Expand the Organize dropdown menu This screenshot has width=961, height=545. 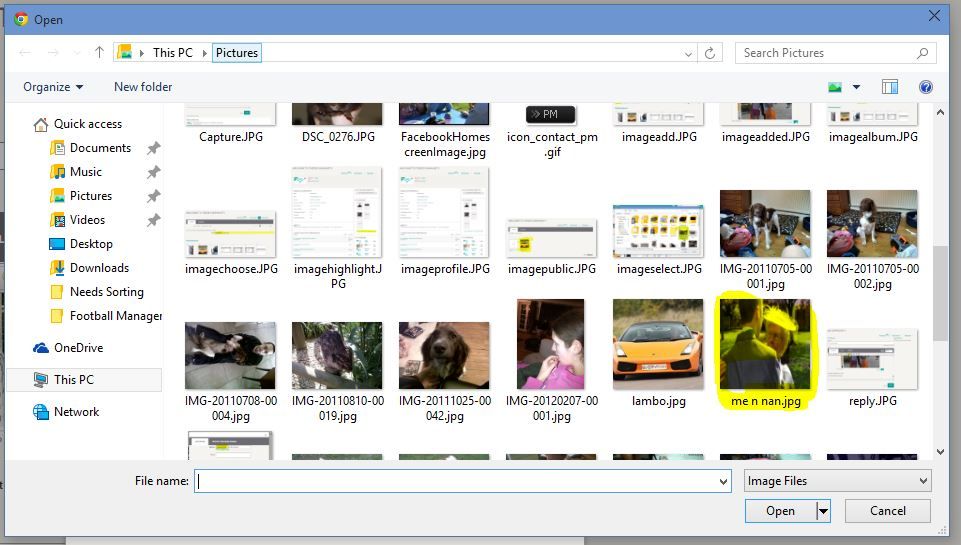(x=54, y=87)
